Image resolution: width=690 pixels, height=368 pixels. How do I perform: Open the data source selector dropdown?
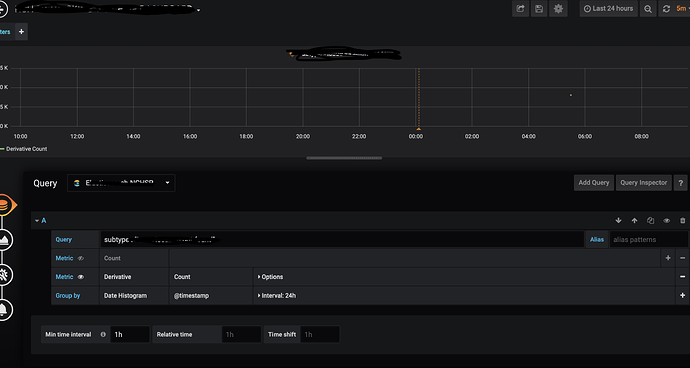[x=121, y=183]
